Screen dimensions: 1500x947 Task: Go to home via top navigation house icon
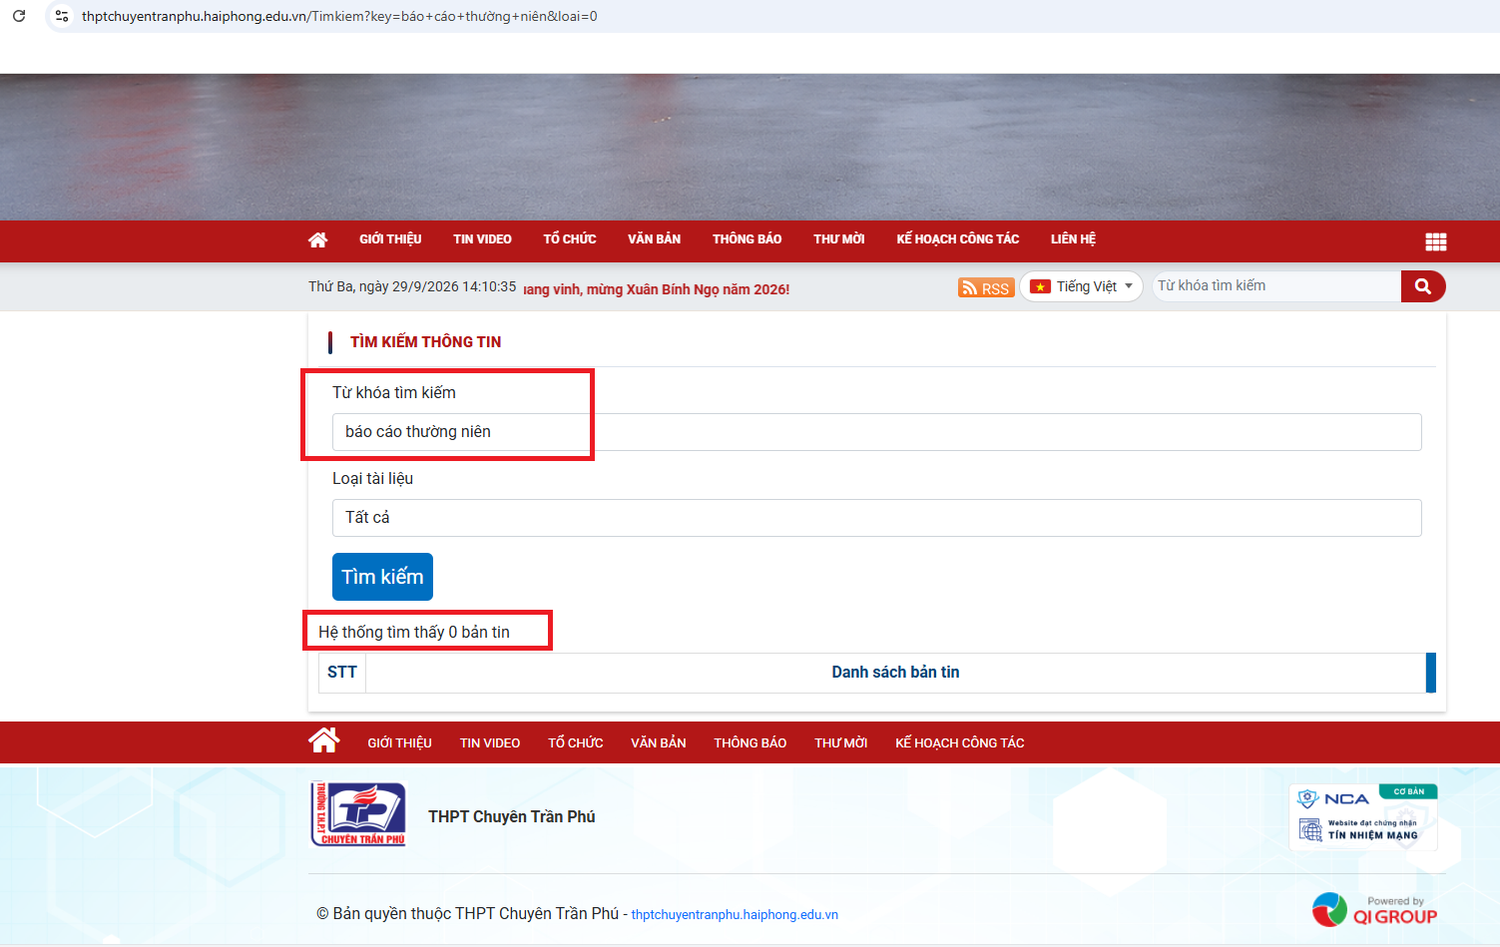click(318, 240)
